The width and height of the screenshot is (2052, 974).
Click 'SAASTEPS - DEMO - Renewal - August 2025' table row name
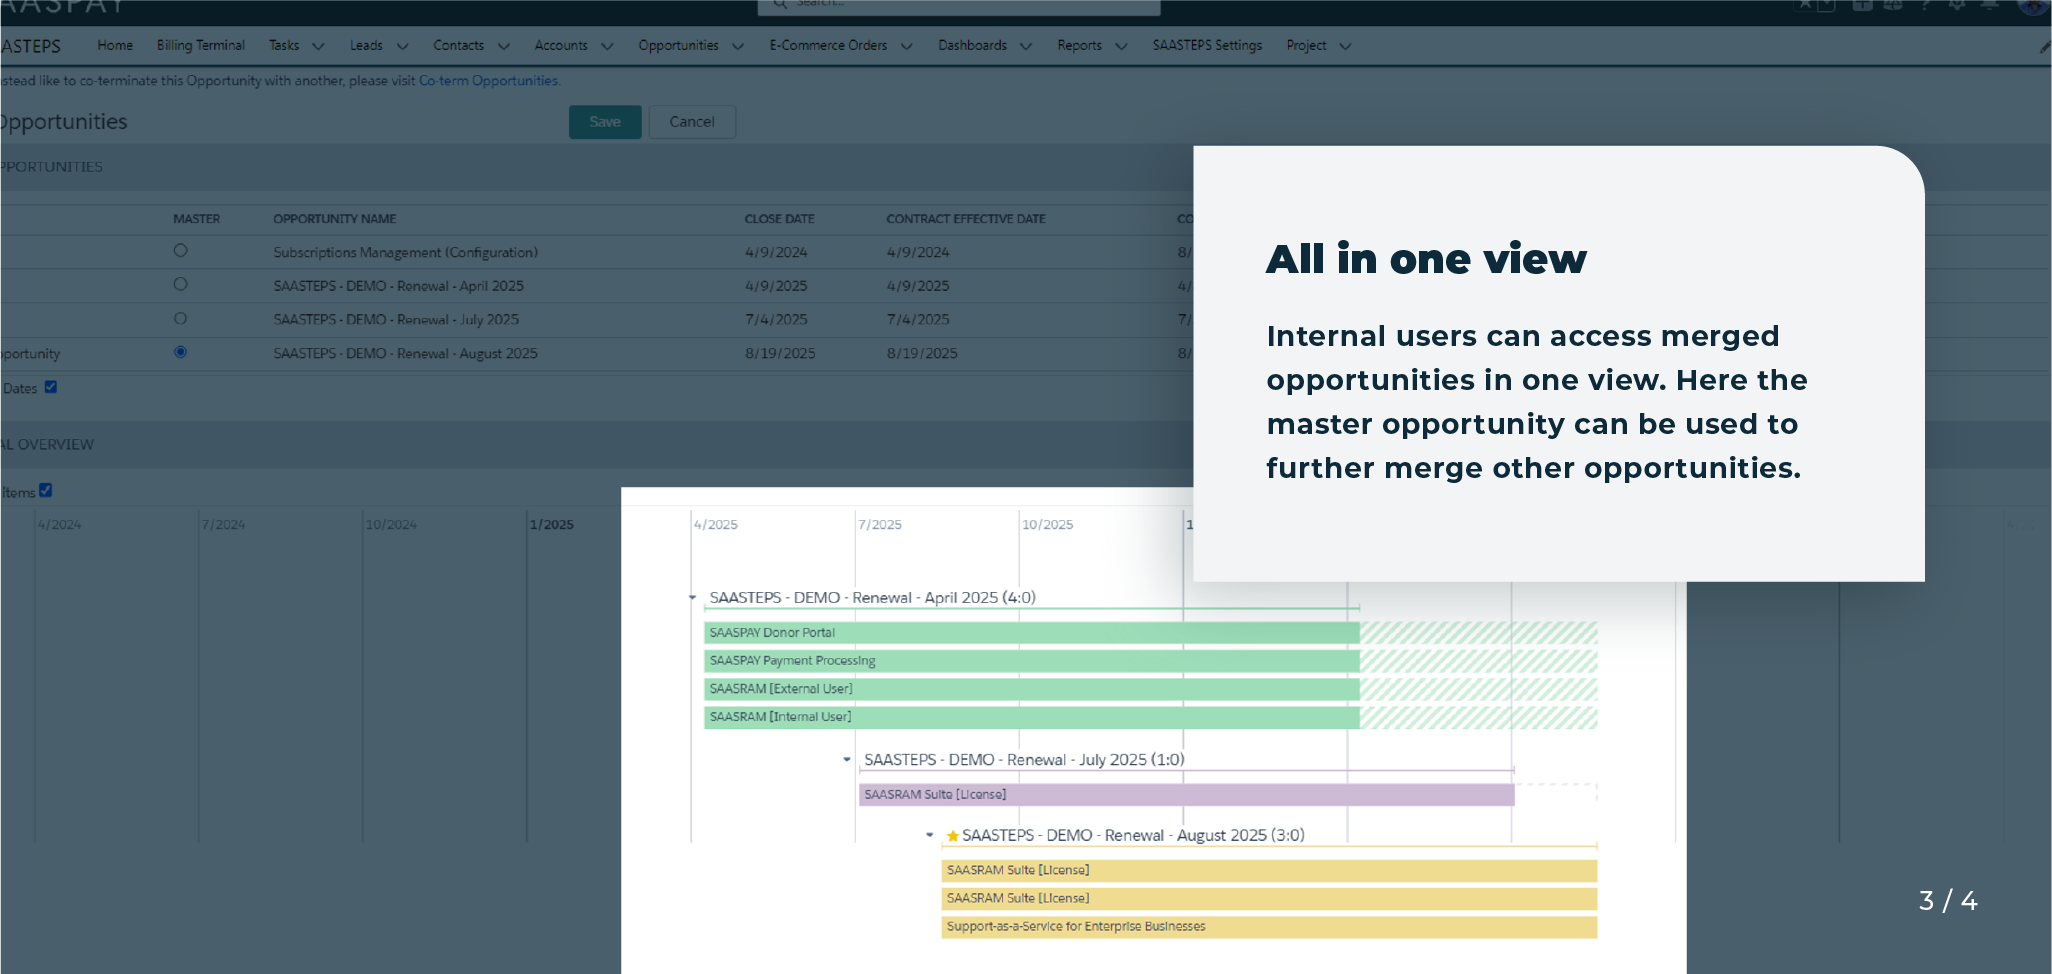click(406, 354)
